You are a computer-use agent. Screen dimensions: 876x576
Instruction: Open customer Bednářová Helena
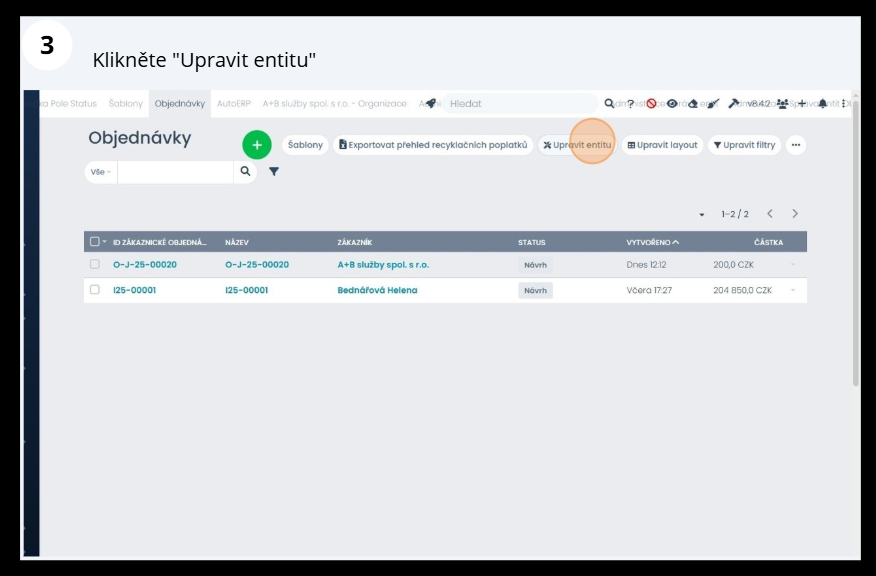(377, 290)
